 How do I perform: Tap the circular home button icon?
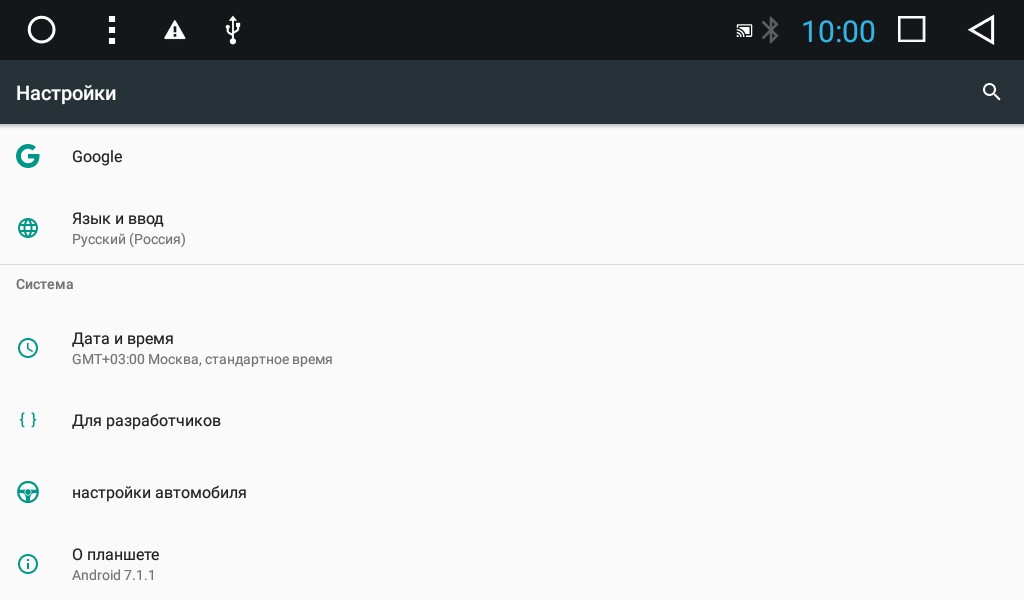pos(41,30)
